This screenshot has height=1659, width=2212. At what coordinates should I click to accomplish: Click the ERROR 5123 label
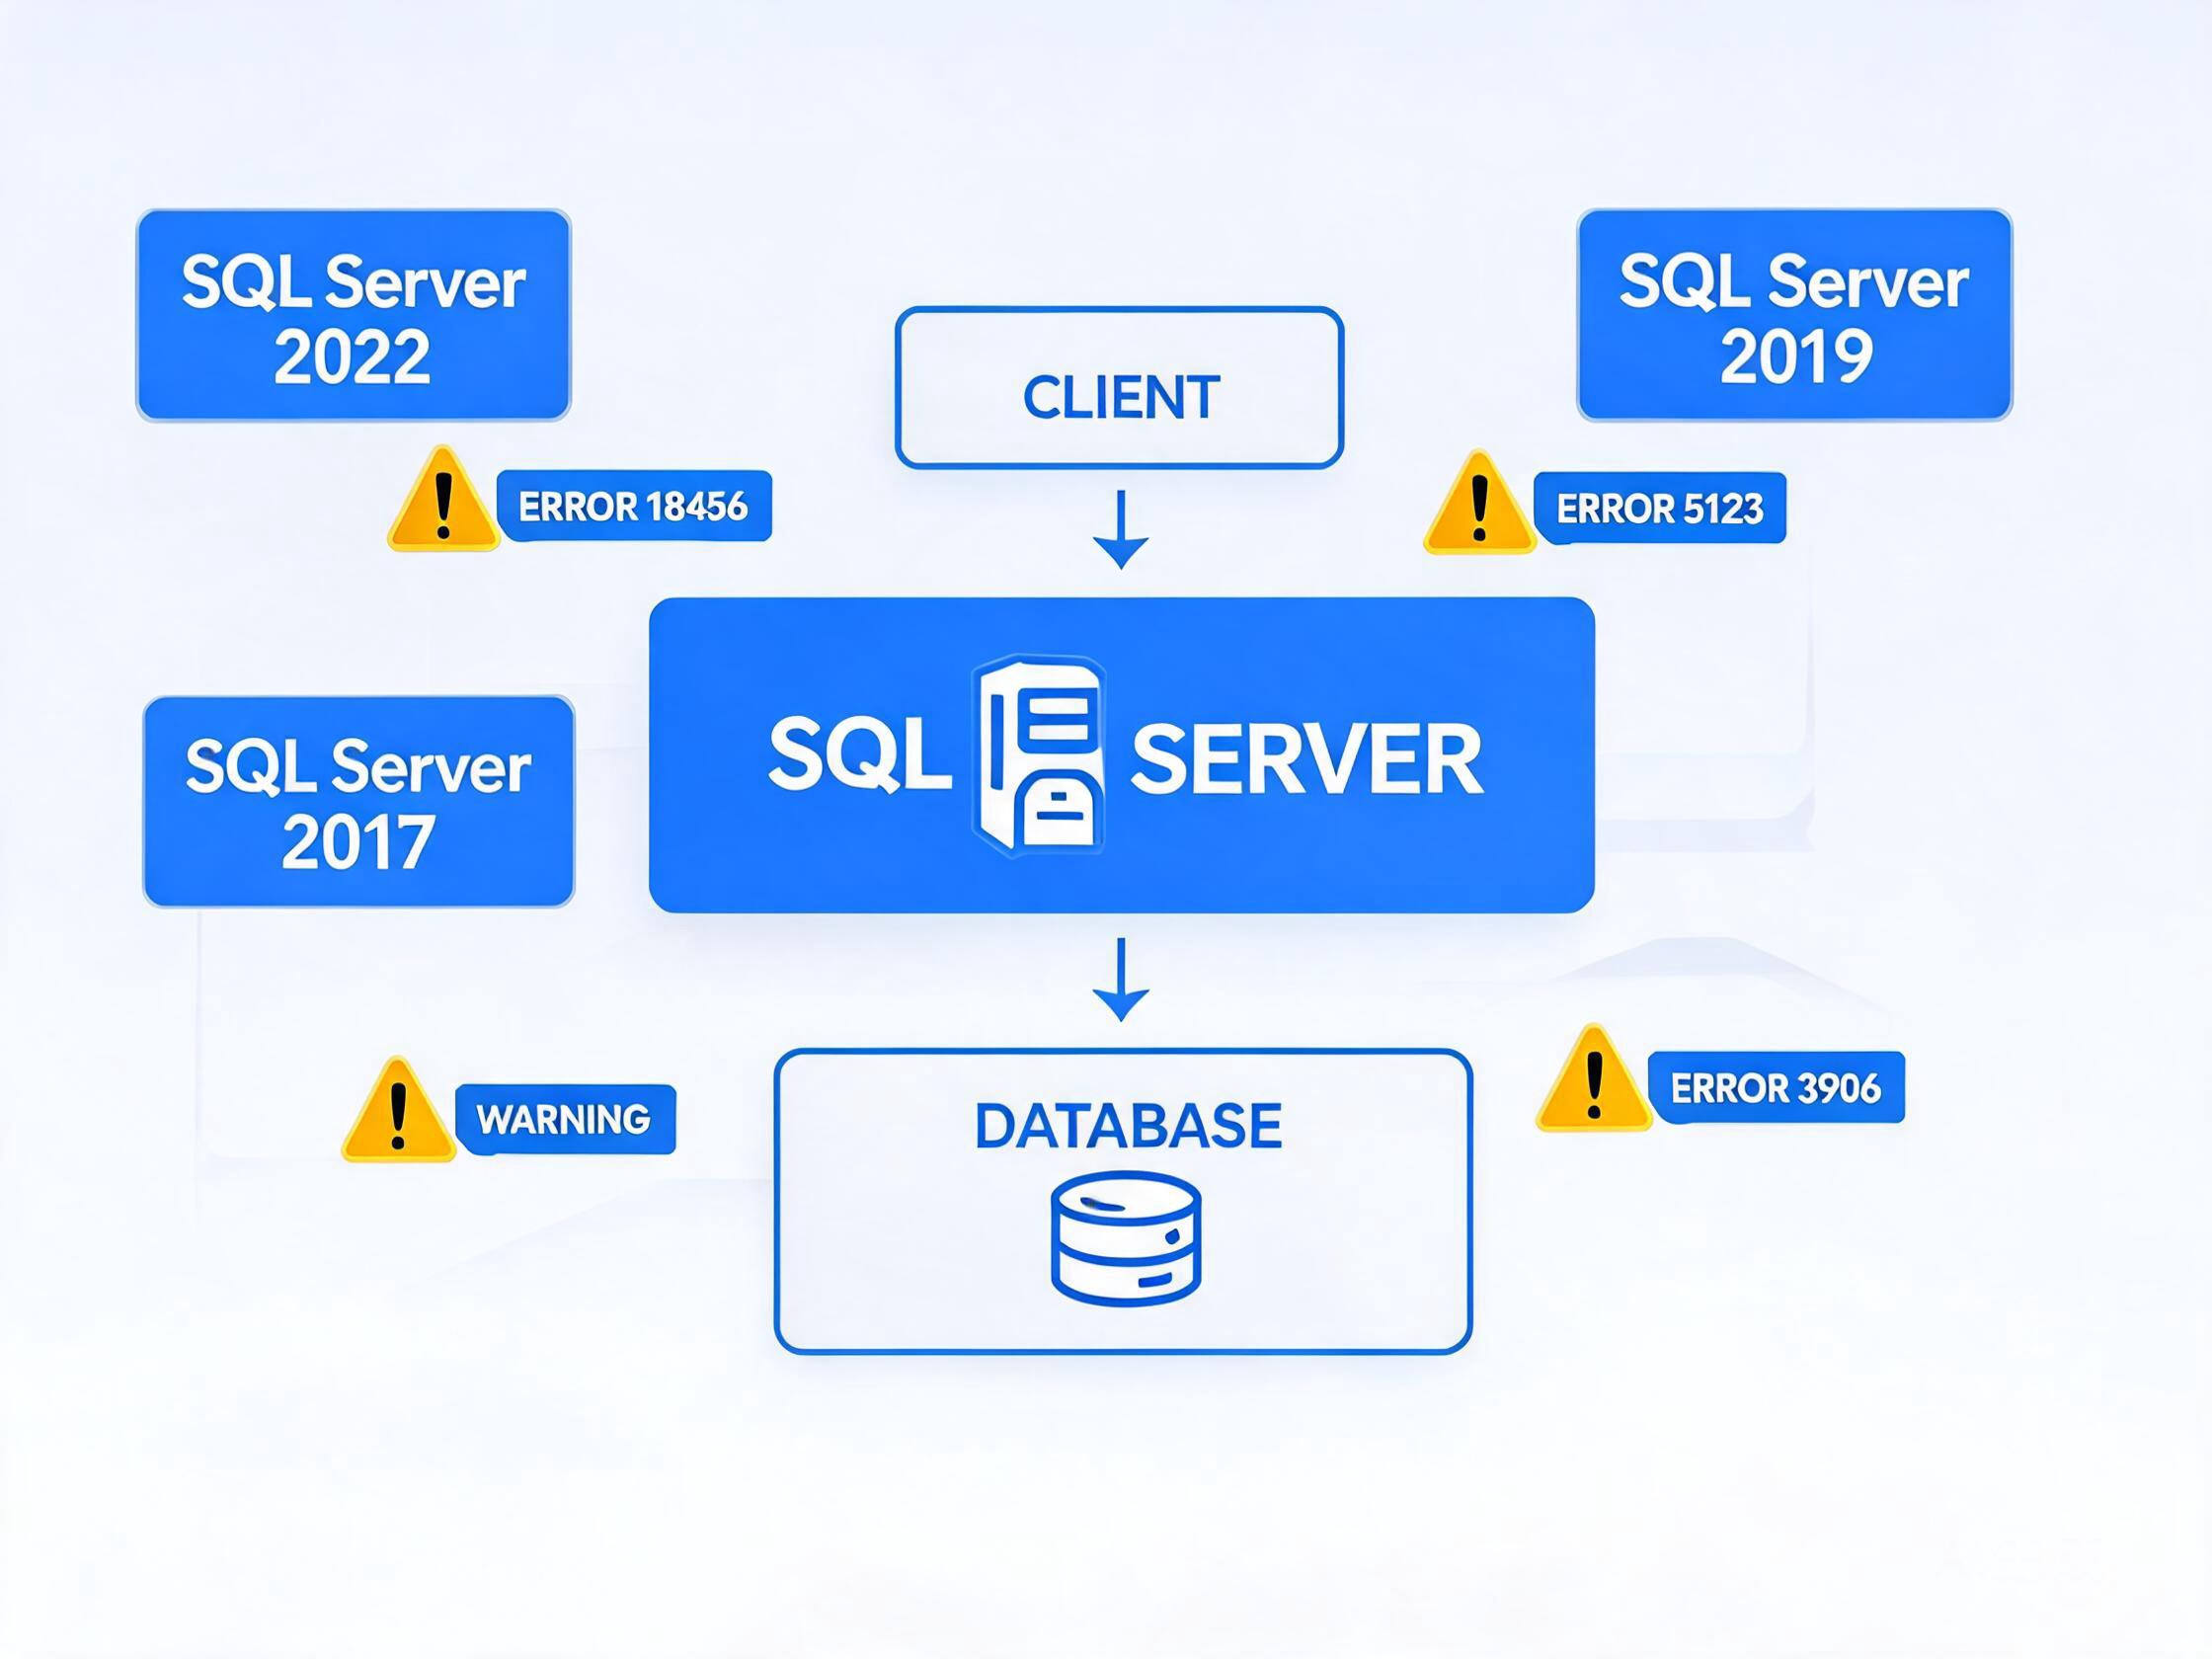(1660, 508)
